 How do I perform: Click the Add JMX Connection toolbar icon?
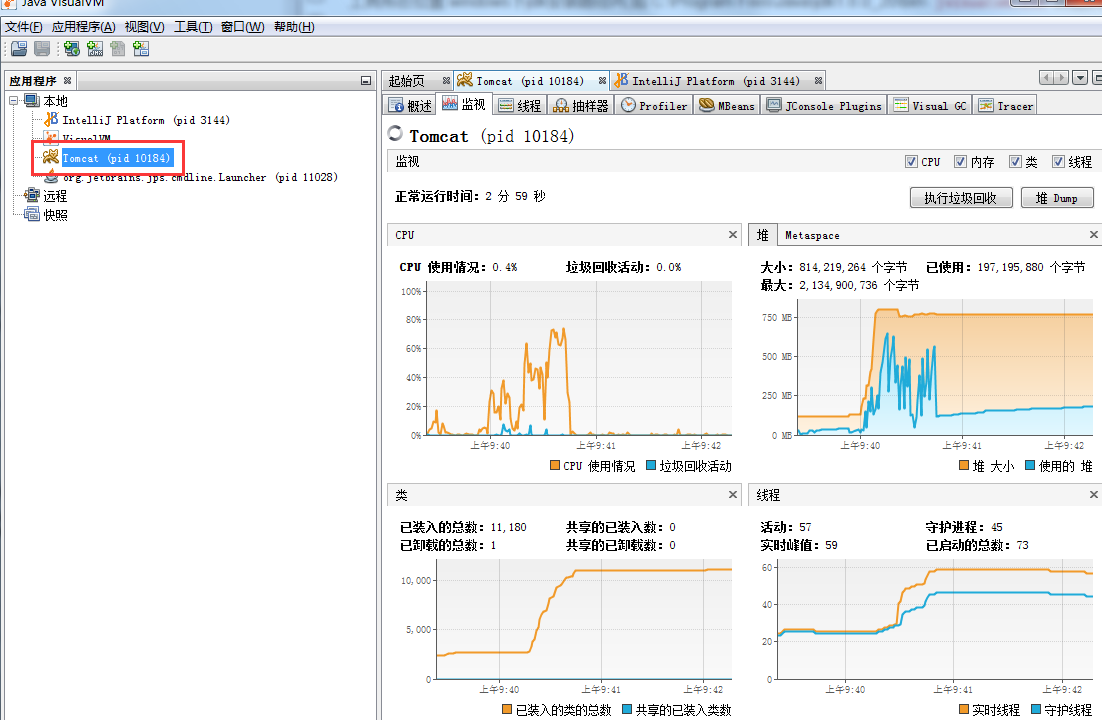(95, 49)
